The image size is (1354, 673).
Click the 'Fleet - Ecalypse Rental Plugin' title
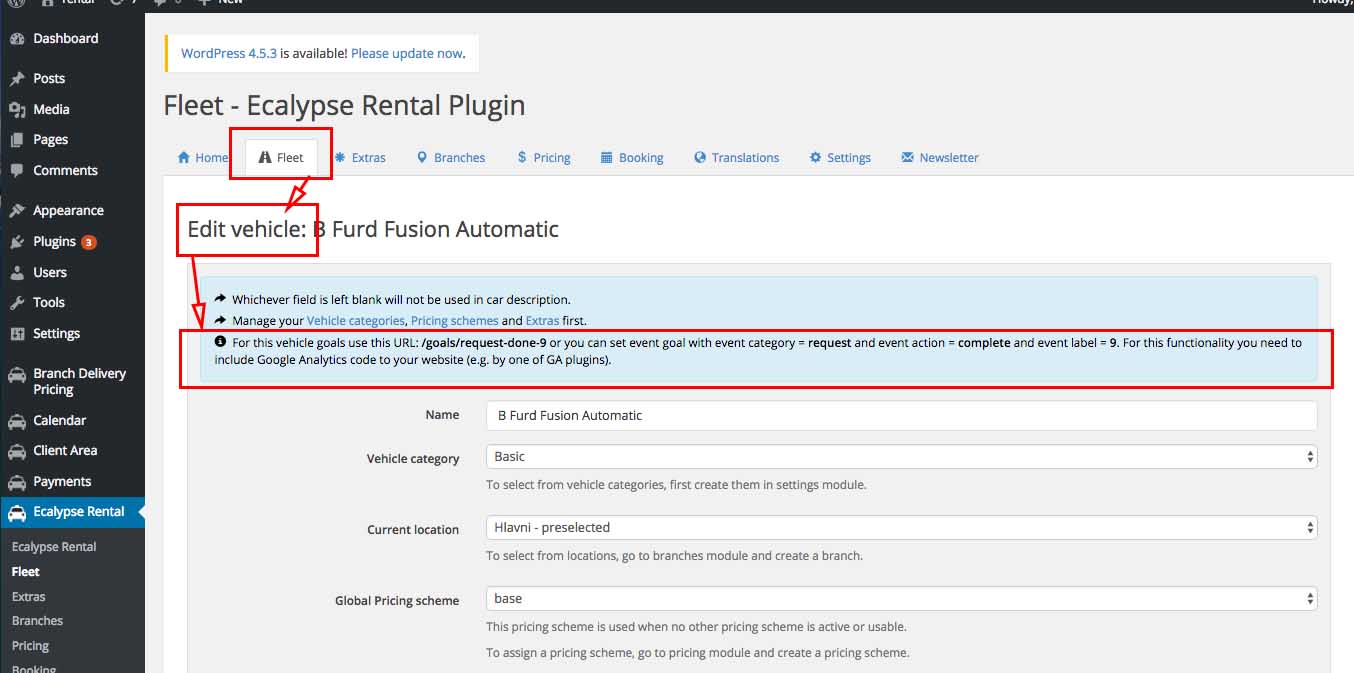344,106
